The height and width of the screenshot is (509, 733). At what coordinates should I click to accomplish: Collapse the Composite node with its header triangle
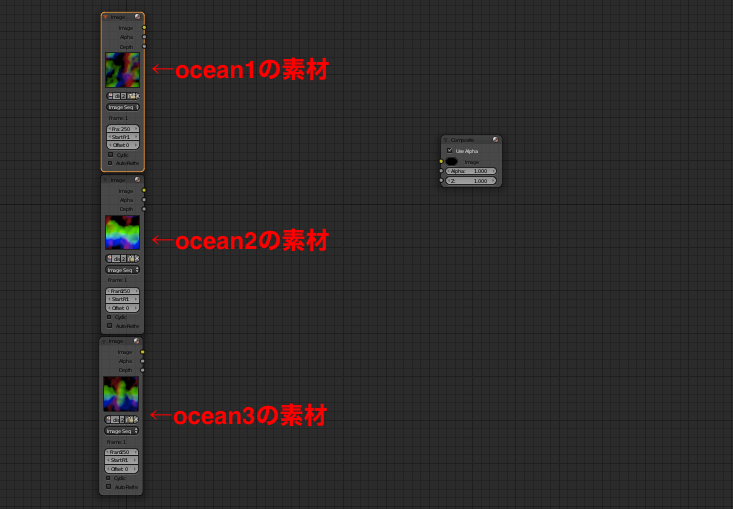coord(446,140)
